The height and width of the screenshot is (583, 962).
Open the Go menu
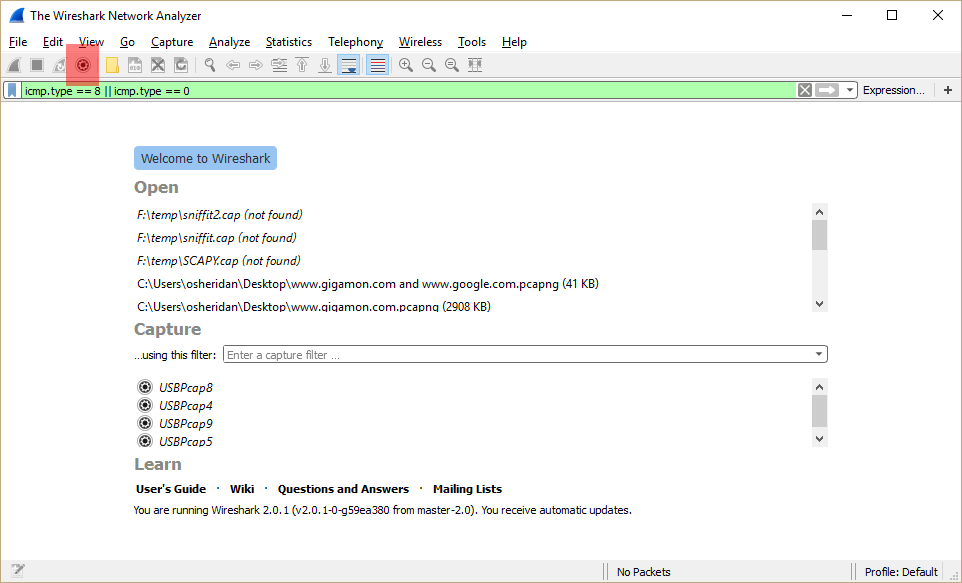pyautogui.click(x=127, y=42)
